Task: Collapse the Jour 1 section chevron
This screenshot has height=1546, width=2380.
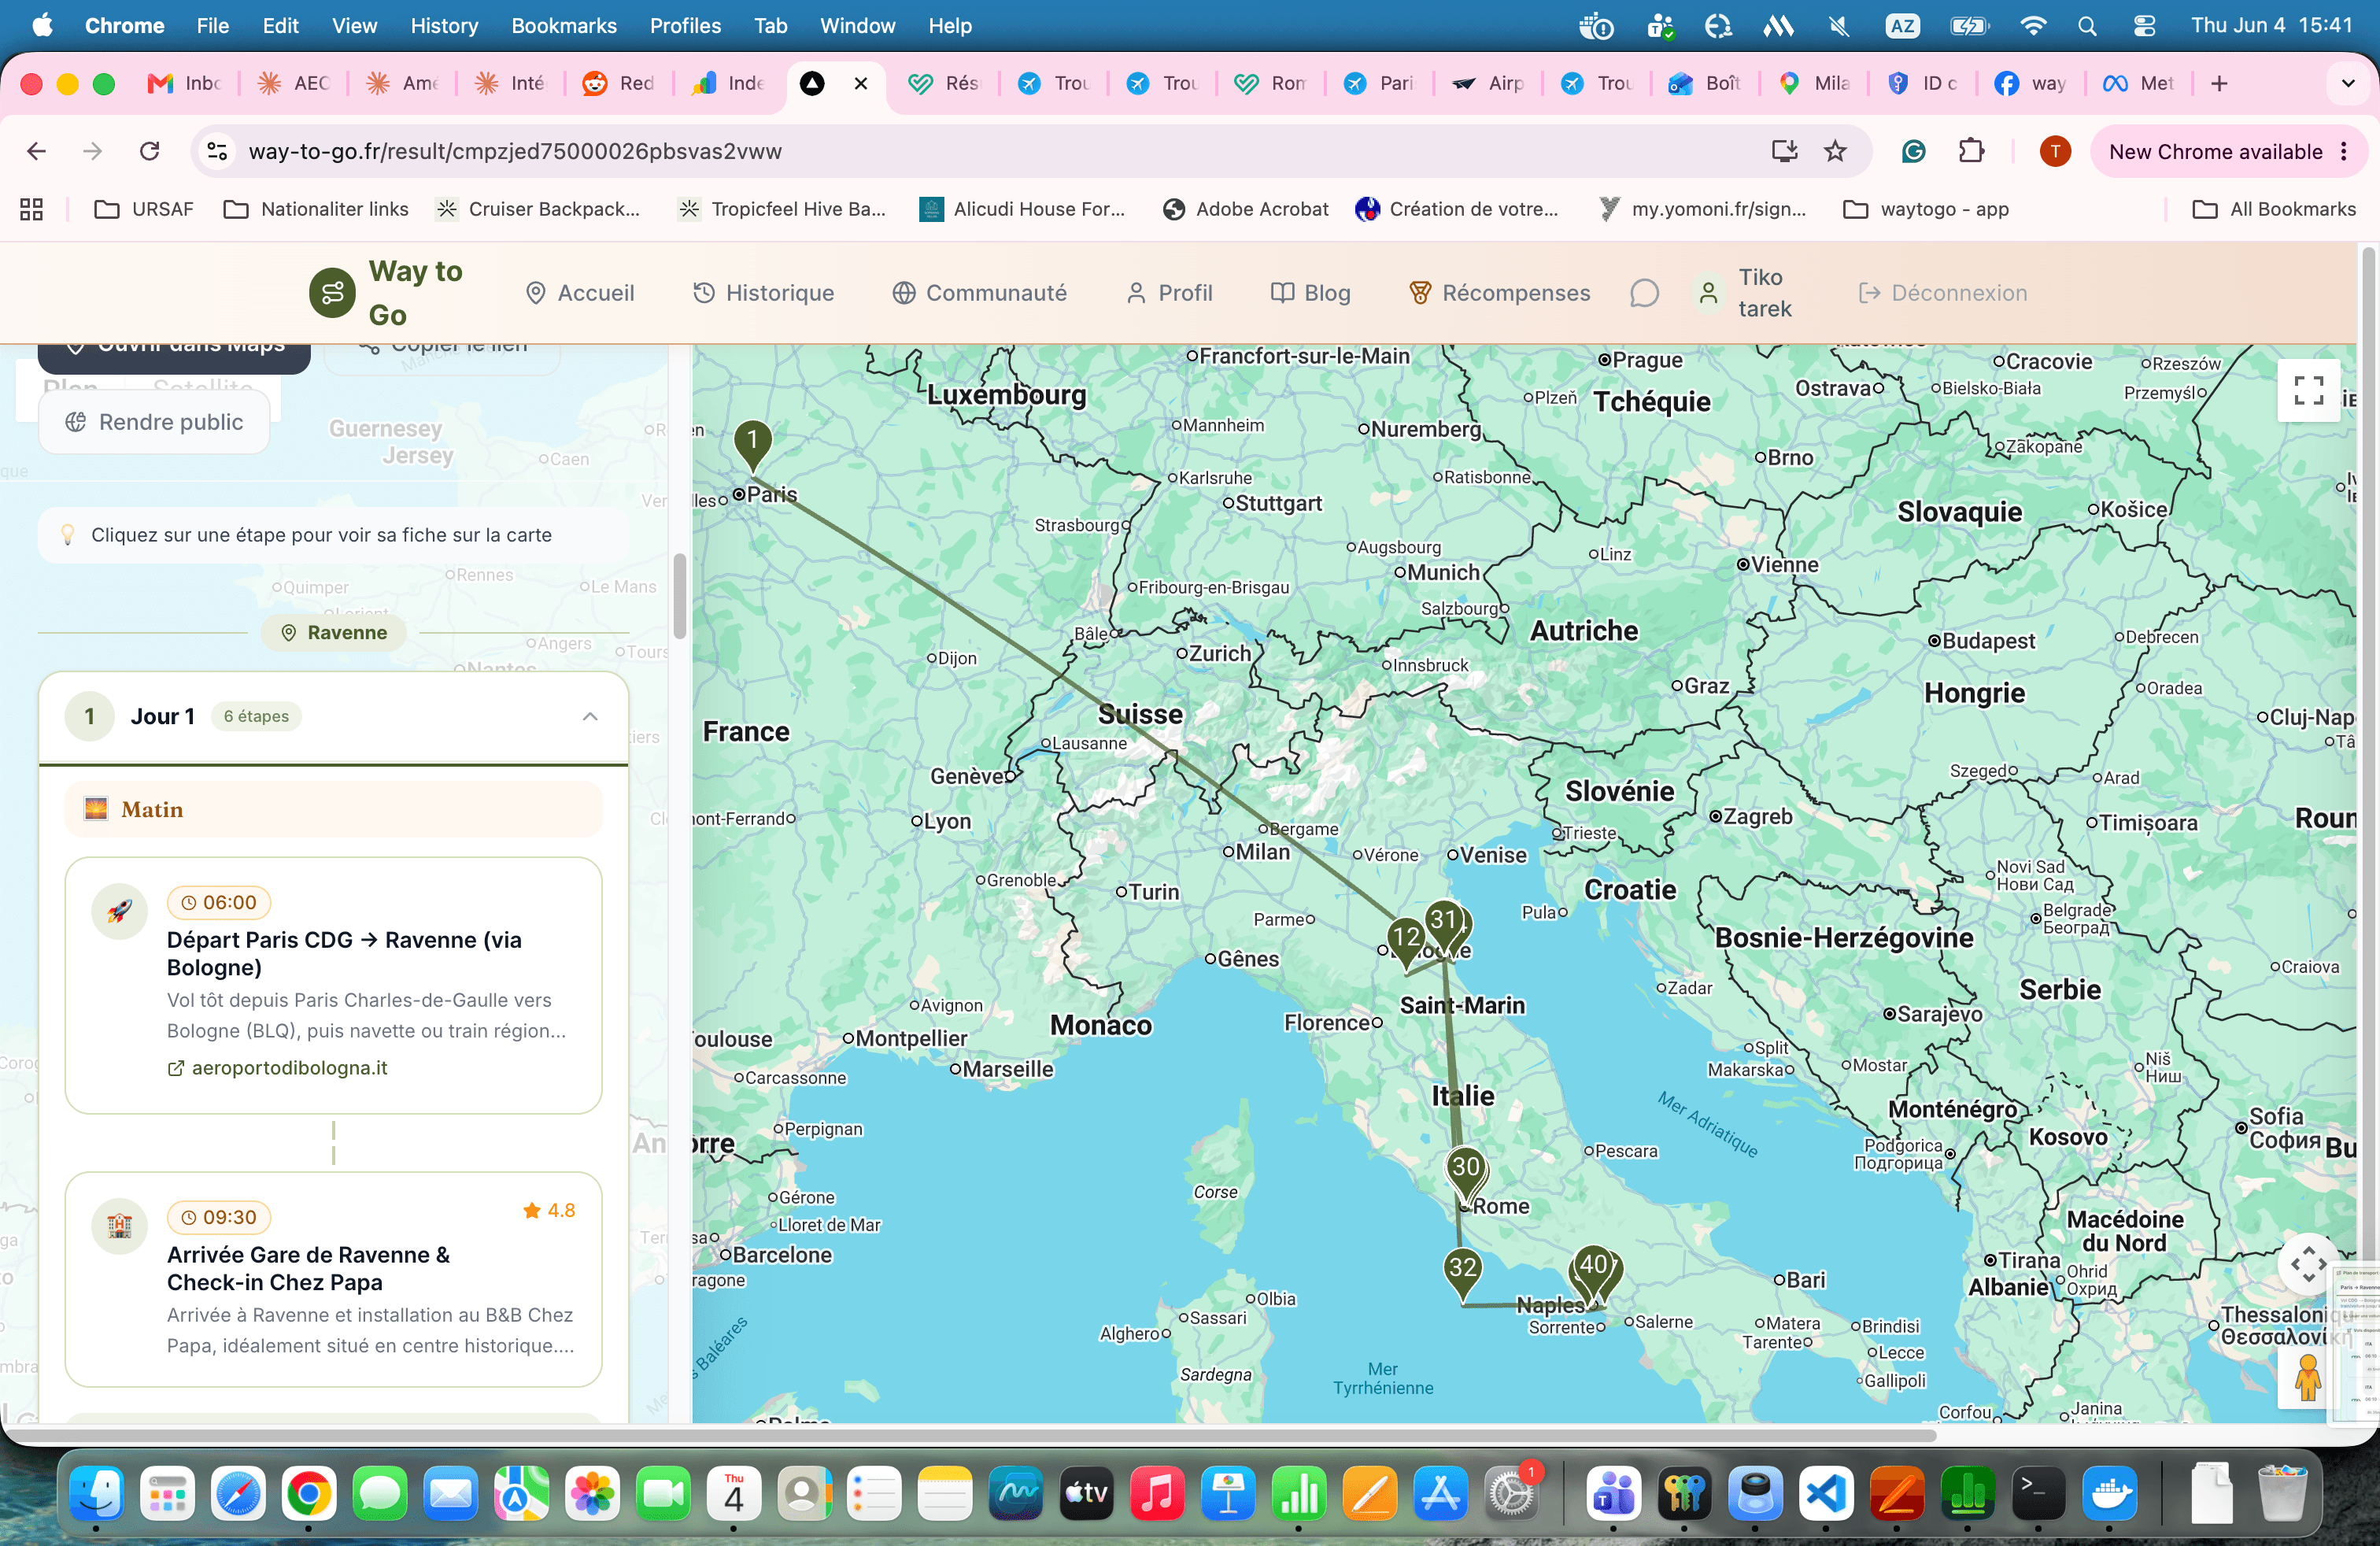Action: click(x=590, y=716)
